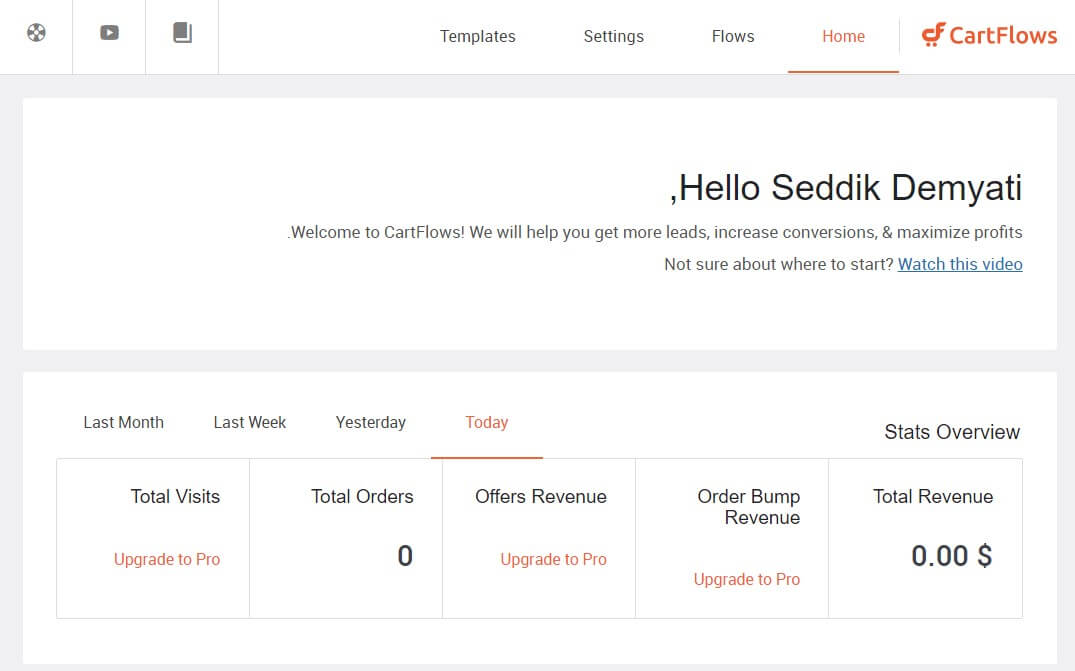Switch stats to Yesterday
This screenshot has height=671, width=1075.
[x=370, y=422]
